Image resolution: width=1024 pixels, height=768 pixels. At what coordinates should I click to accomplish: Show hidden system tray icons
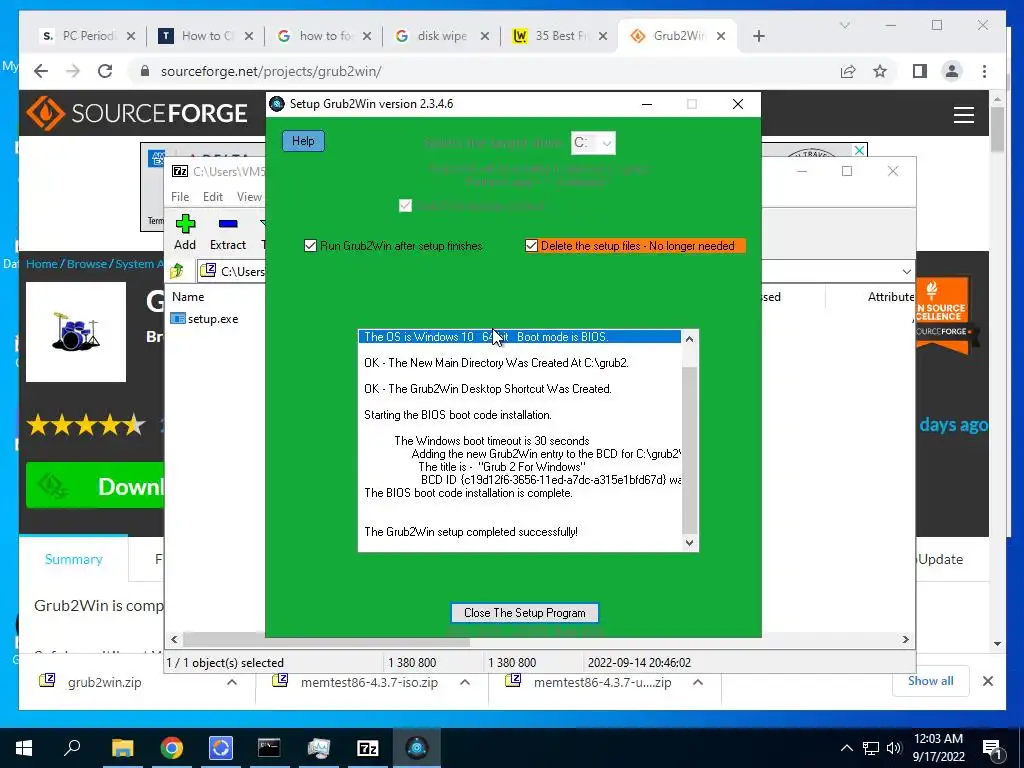click(x=846, y=748)
